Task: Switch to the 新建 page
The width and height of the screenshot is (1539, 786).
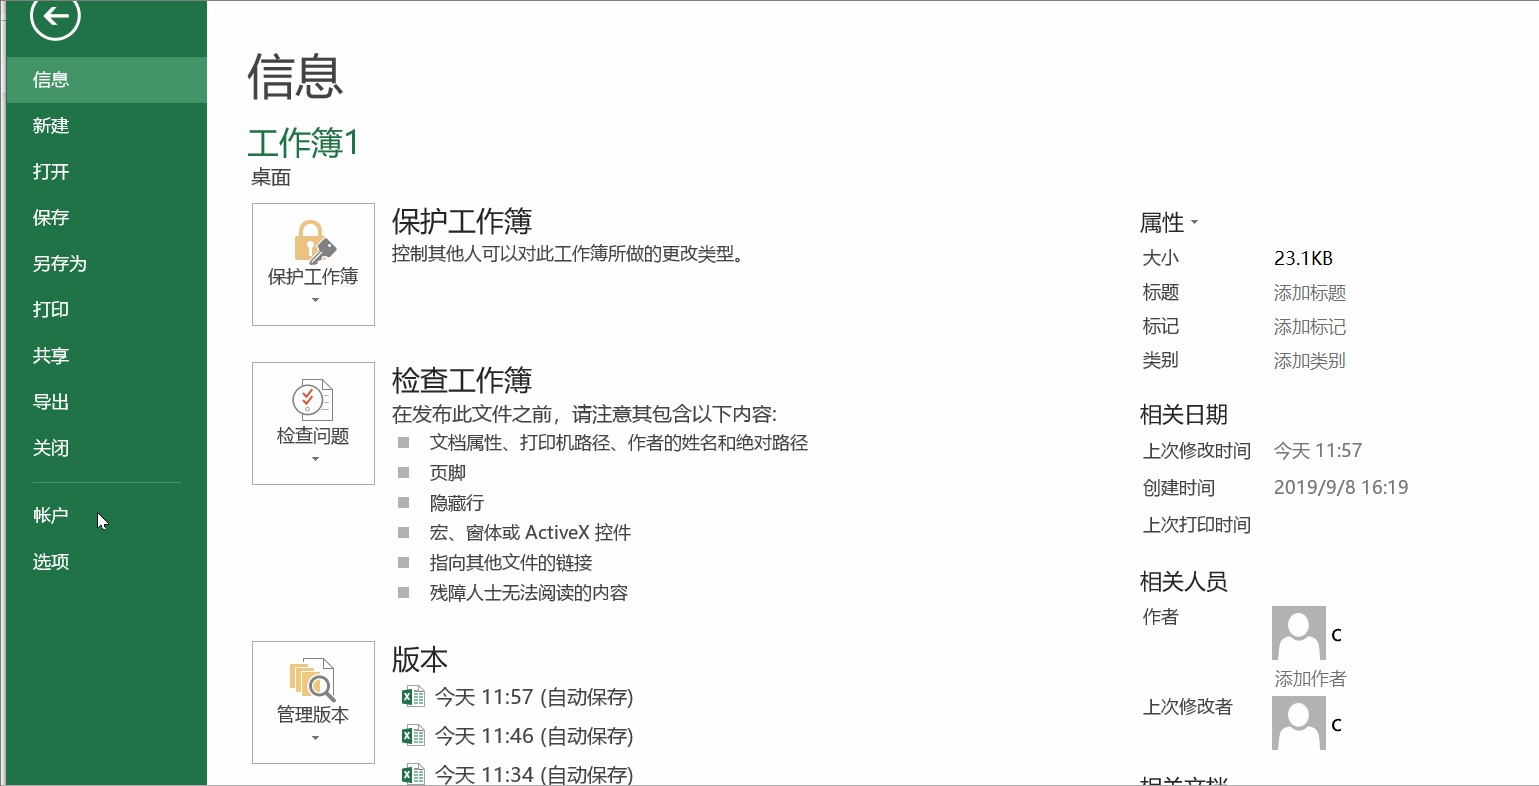Action: point(52,125)
